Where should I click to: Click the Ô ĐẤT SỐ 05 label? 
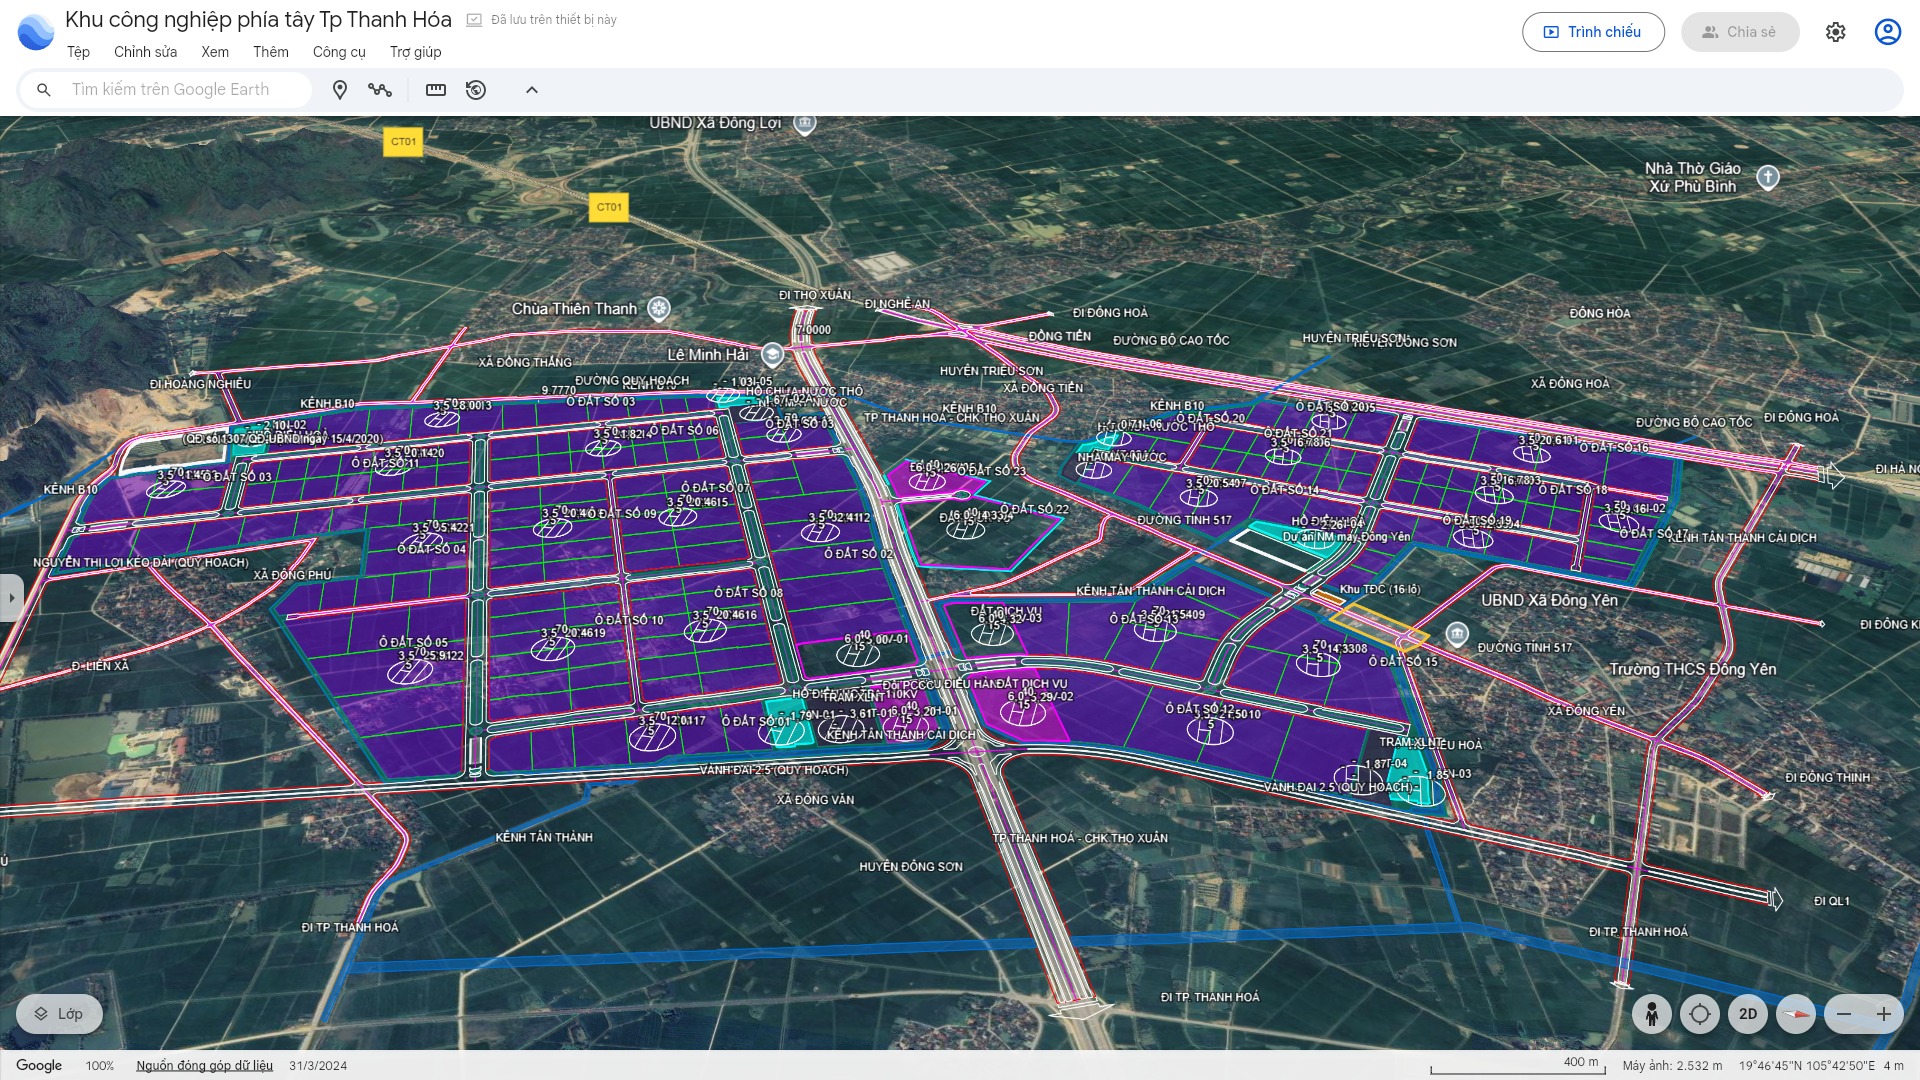[413, 642]
